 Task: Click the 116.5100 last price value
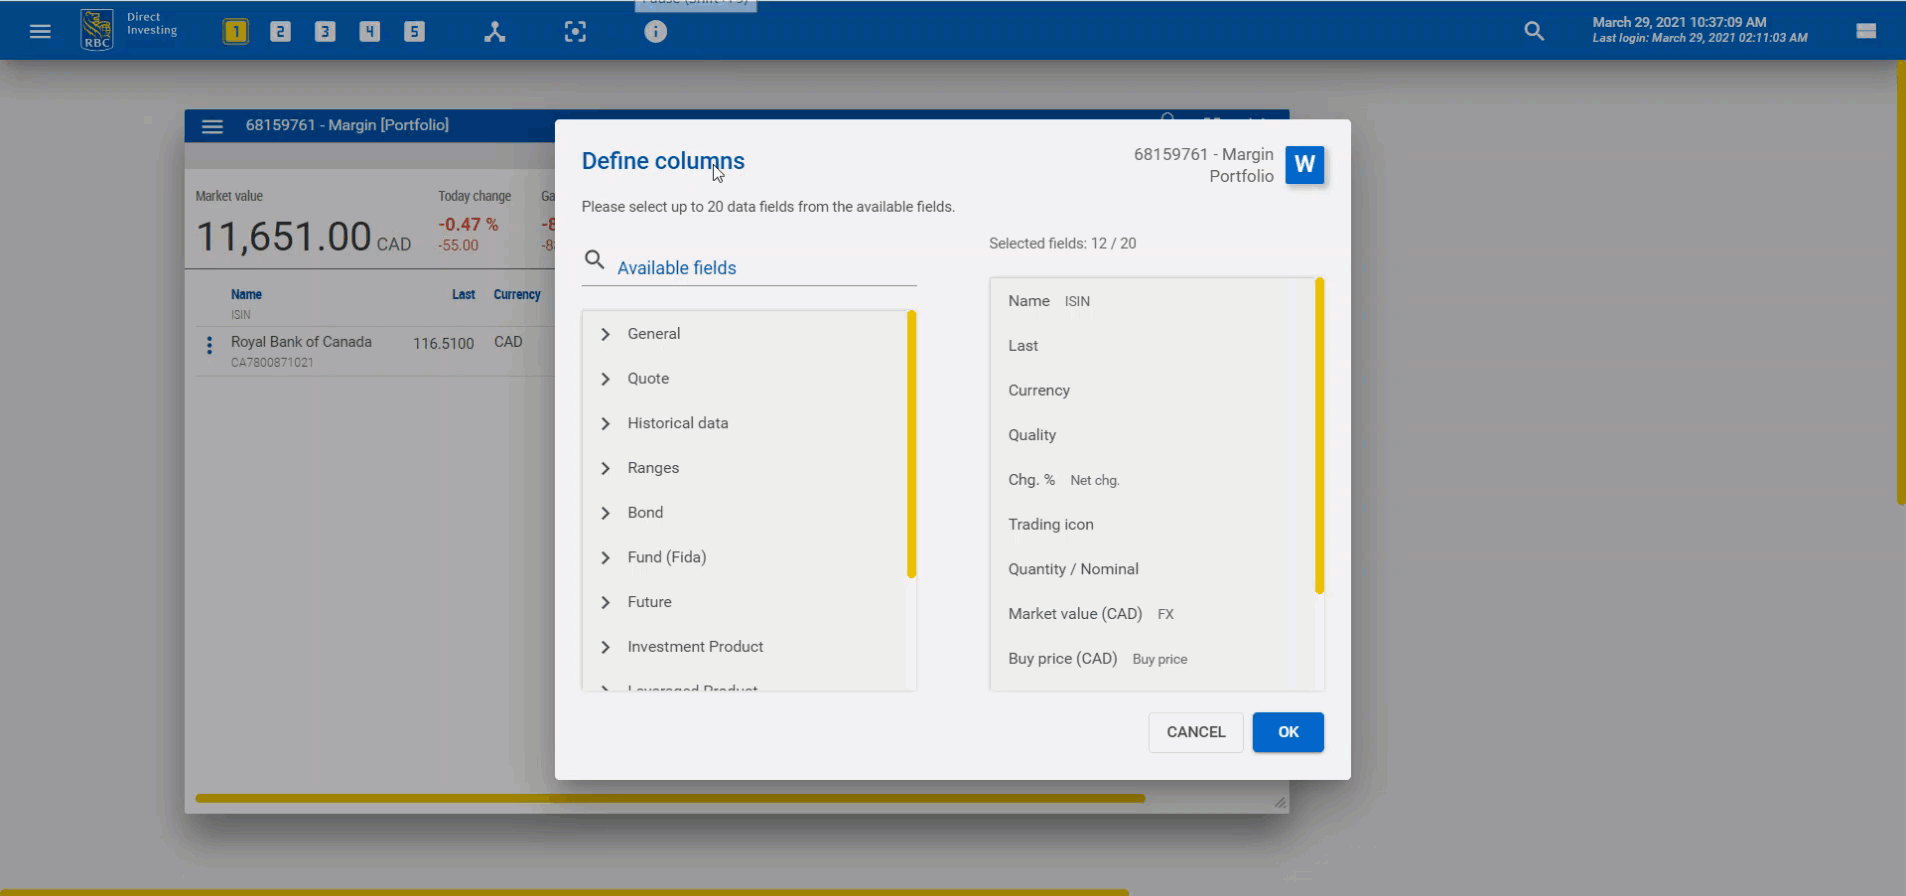(443, 343)
